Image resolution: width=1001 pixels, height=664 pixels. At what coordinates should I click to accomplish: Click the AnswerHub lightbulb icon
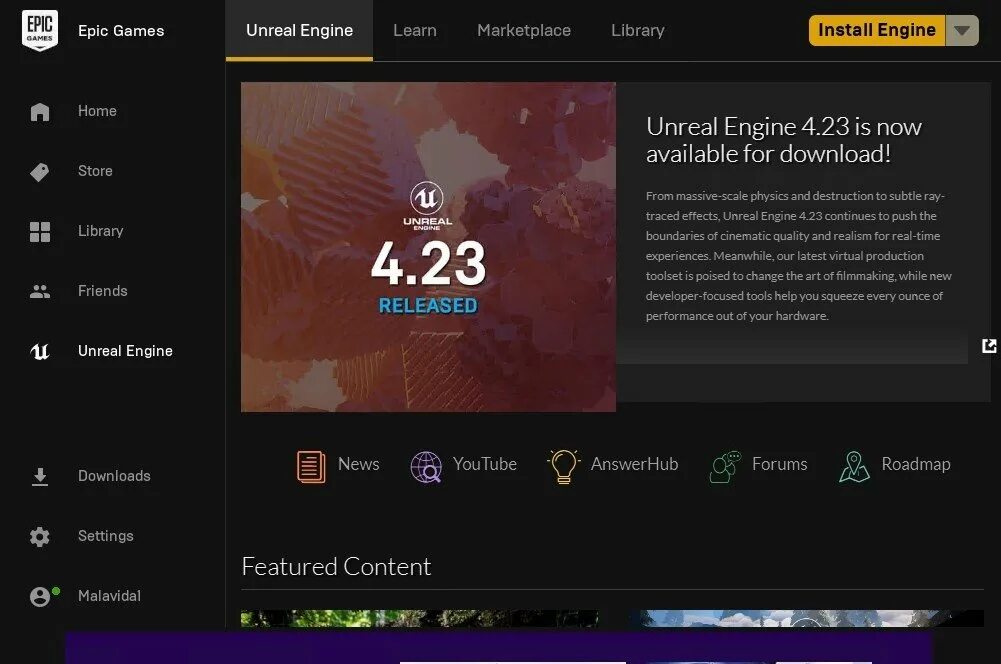click(x=564, y=466)
